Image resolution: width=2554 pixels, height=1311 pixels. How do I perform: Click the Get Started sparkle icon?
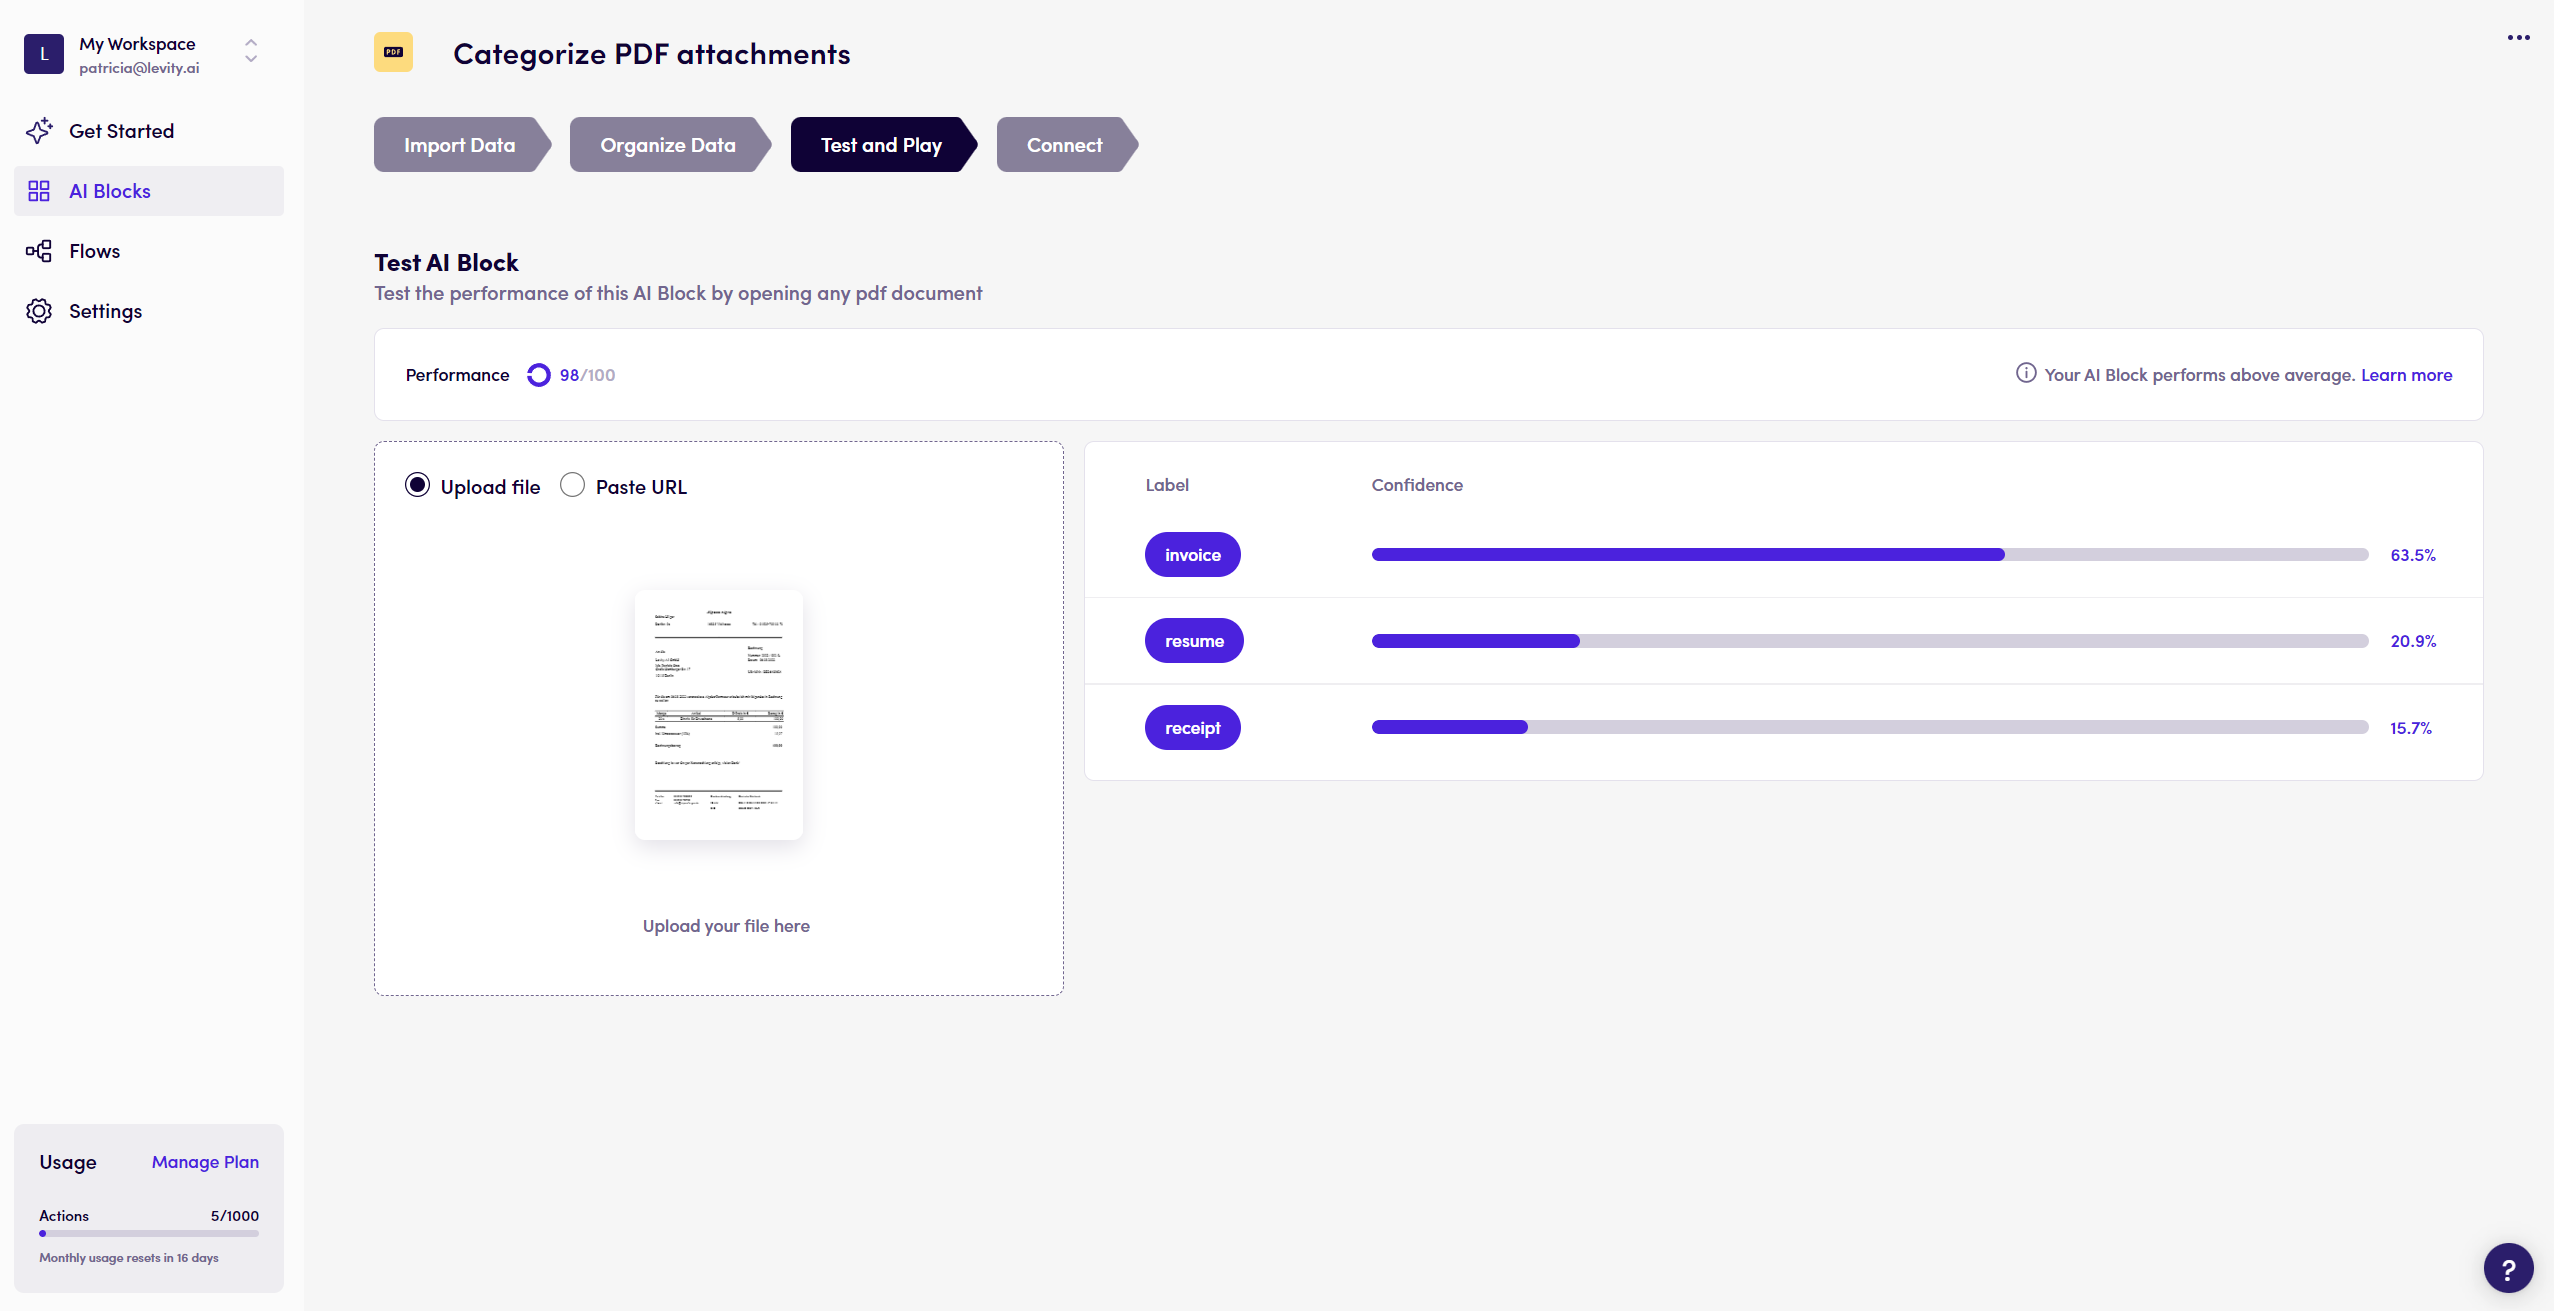(39, 131)
